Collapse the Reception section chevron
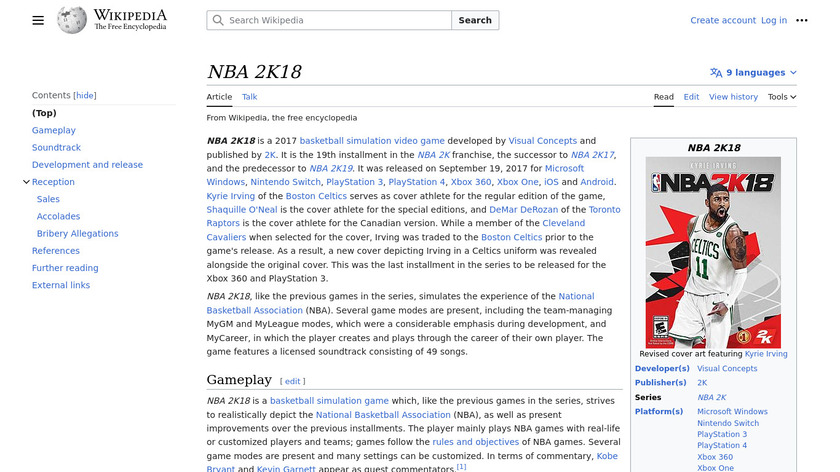840x472 pixels. tap(26, 182)
